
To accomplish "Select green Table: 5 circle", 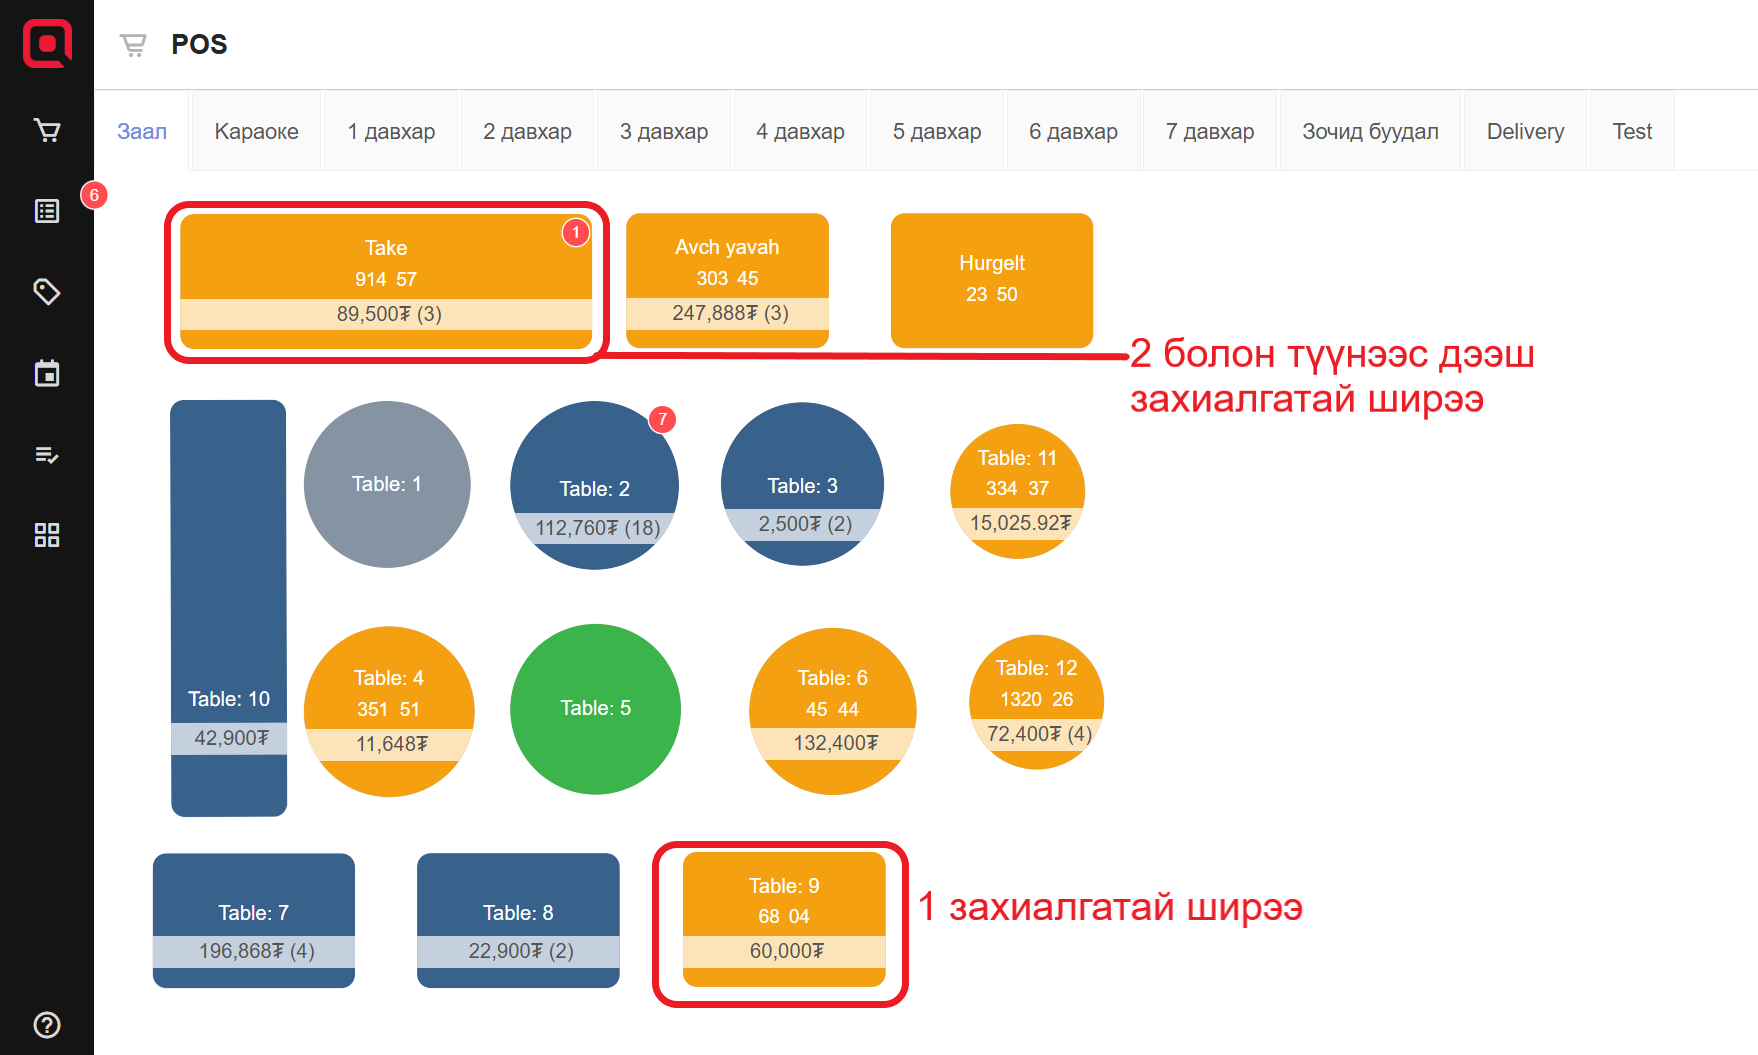I will click(595, 709).
